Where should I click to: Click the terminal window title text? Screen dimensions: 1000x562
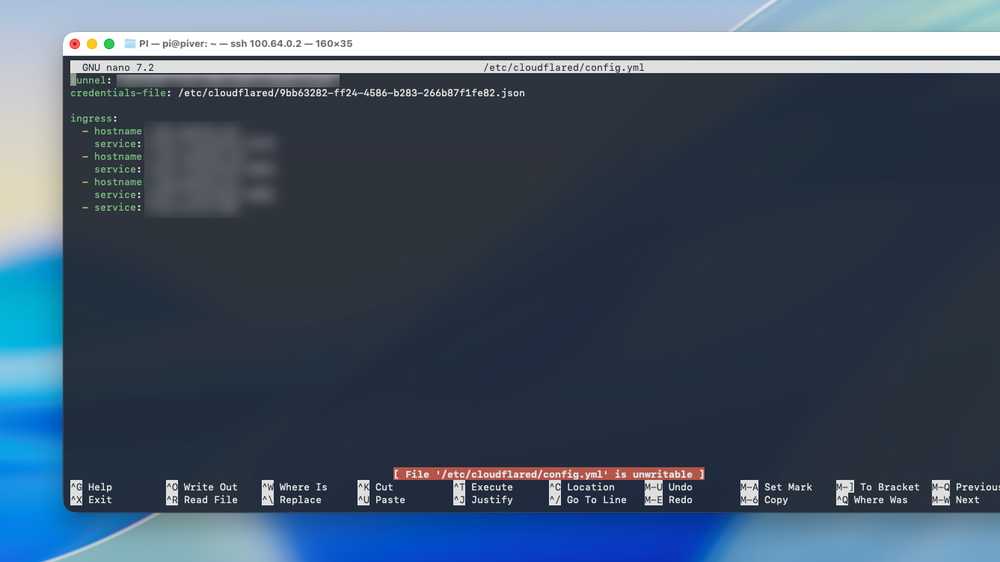tap(246, 43)
